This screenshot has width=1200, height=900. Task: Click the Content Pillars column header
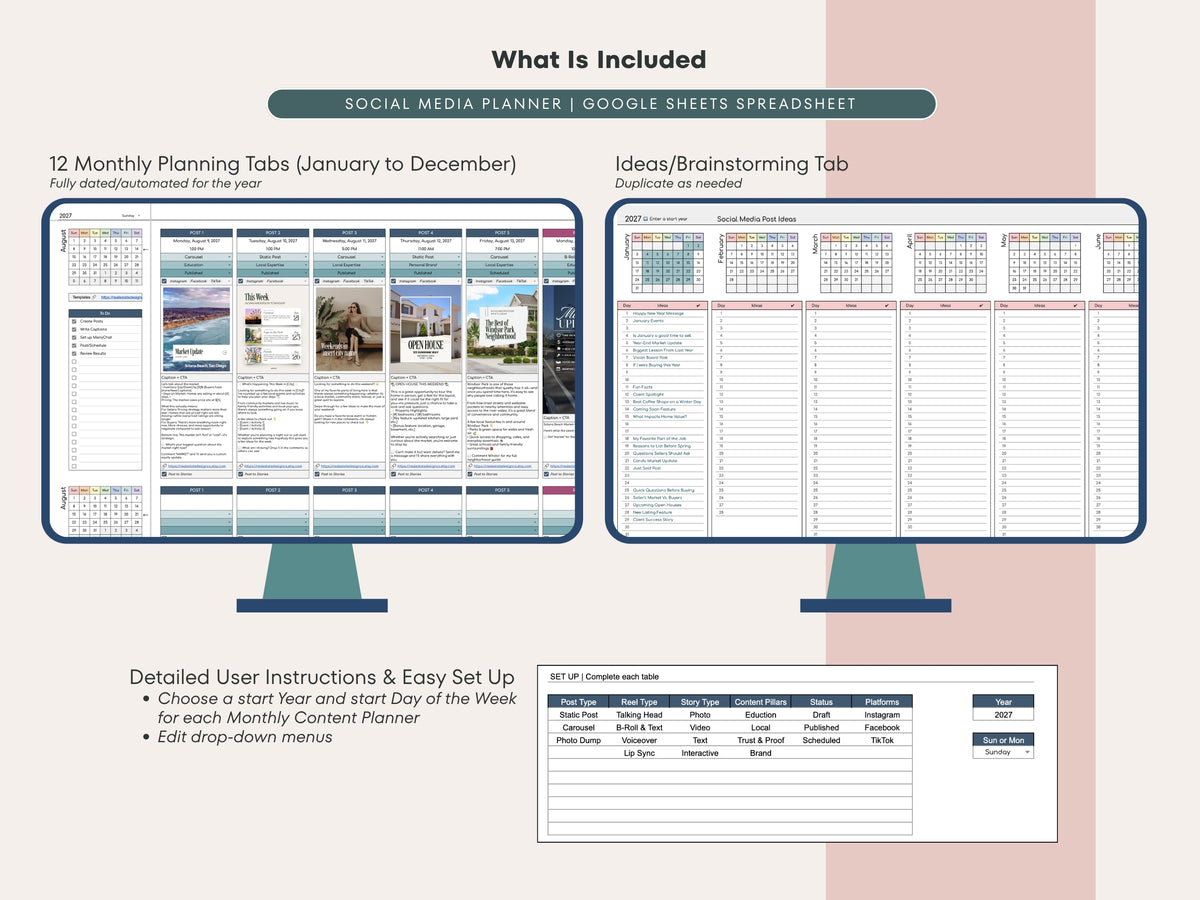760,702
